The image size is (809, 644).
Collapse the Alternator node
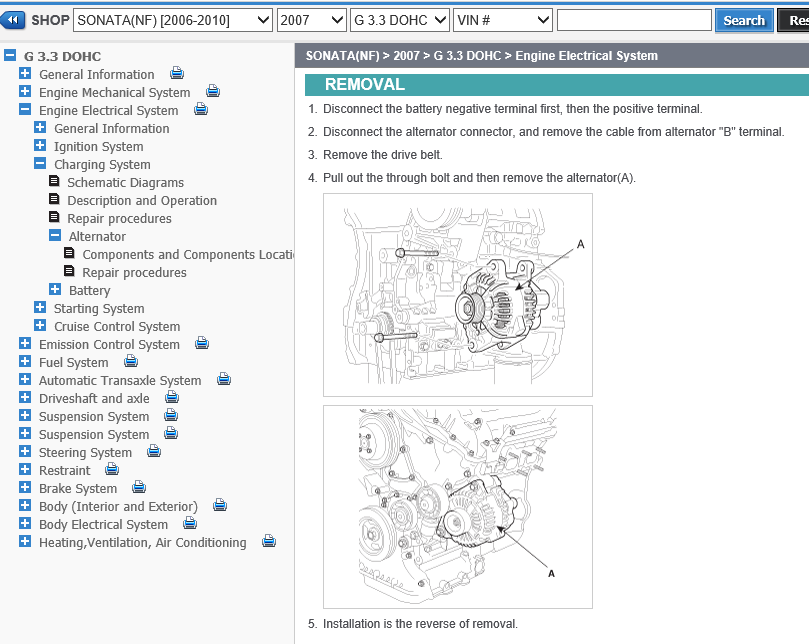coord(55,235)
